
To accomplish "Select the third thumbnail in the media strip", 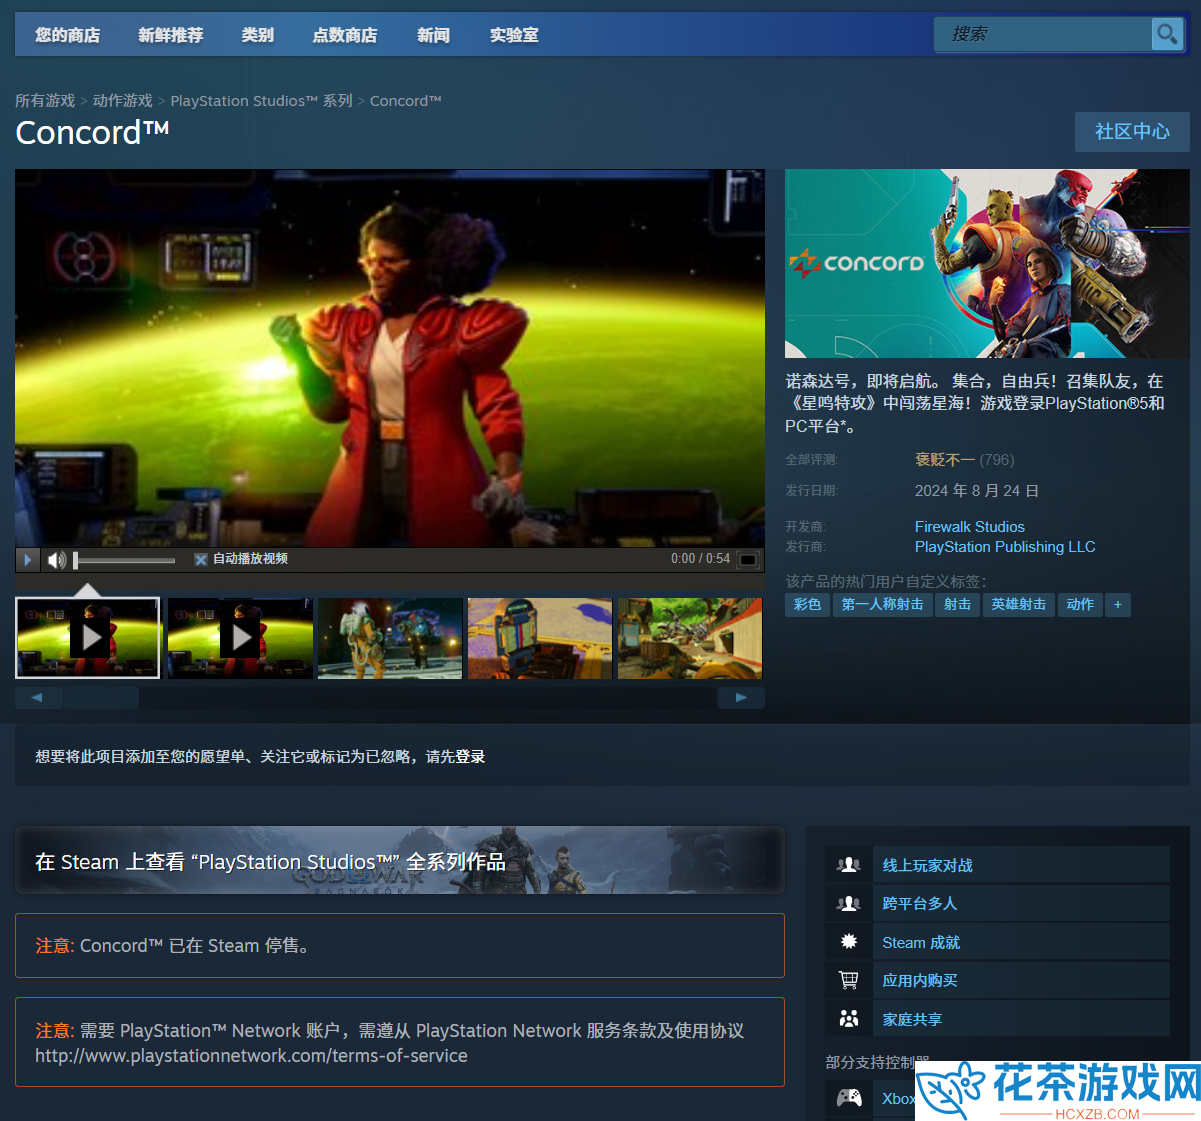I will (x=390, y=638).
